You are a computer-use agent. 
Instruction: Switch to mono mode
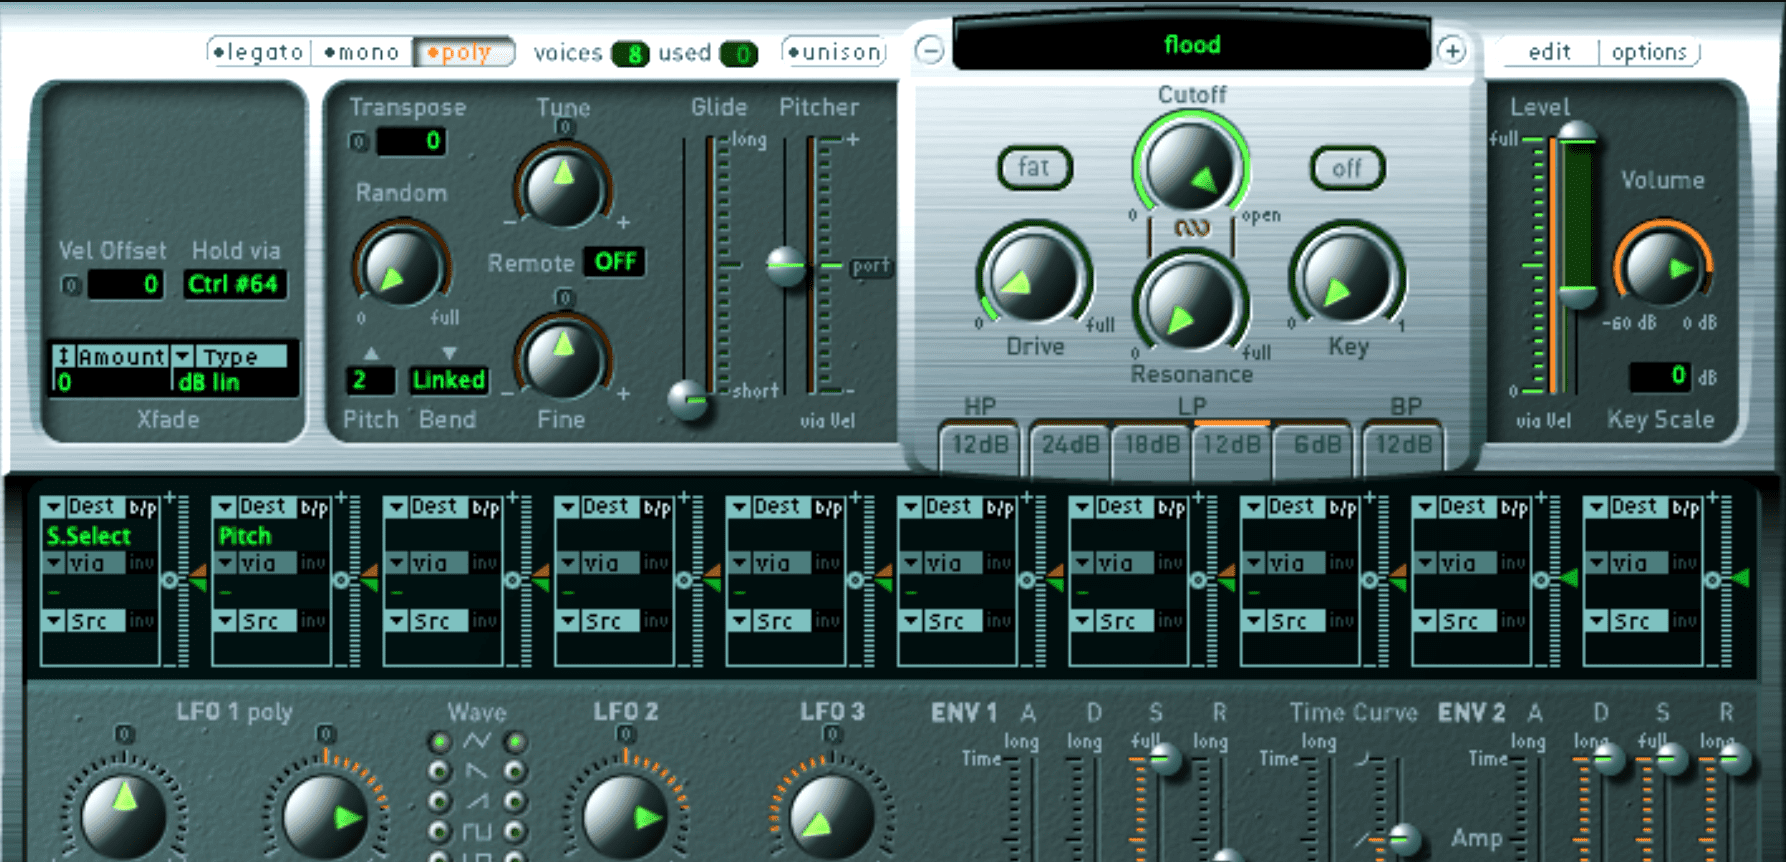362,52
